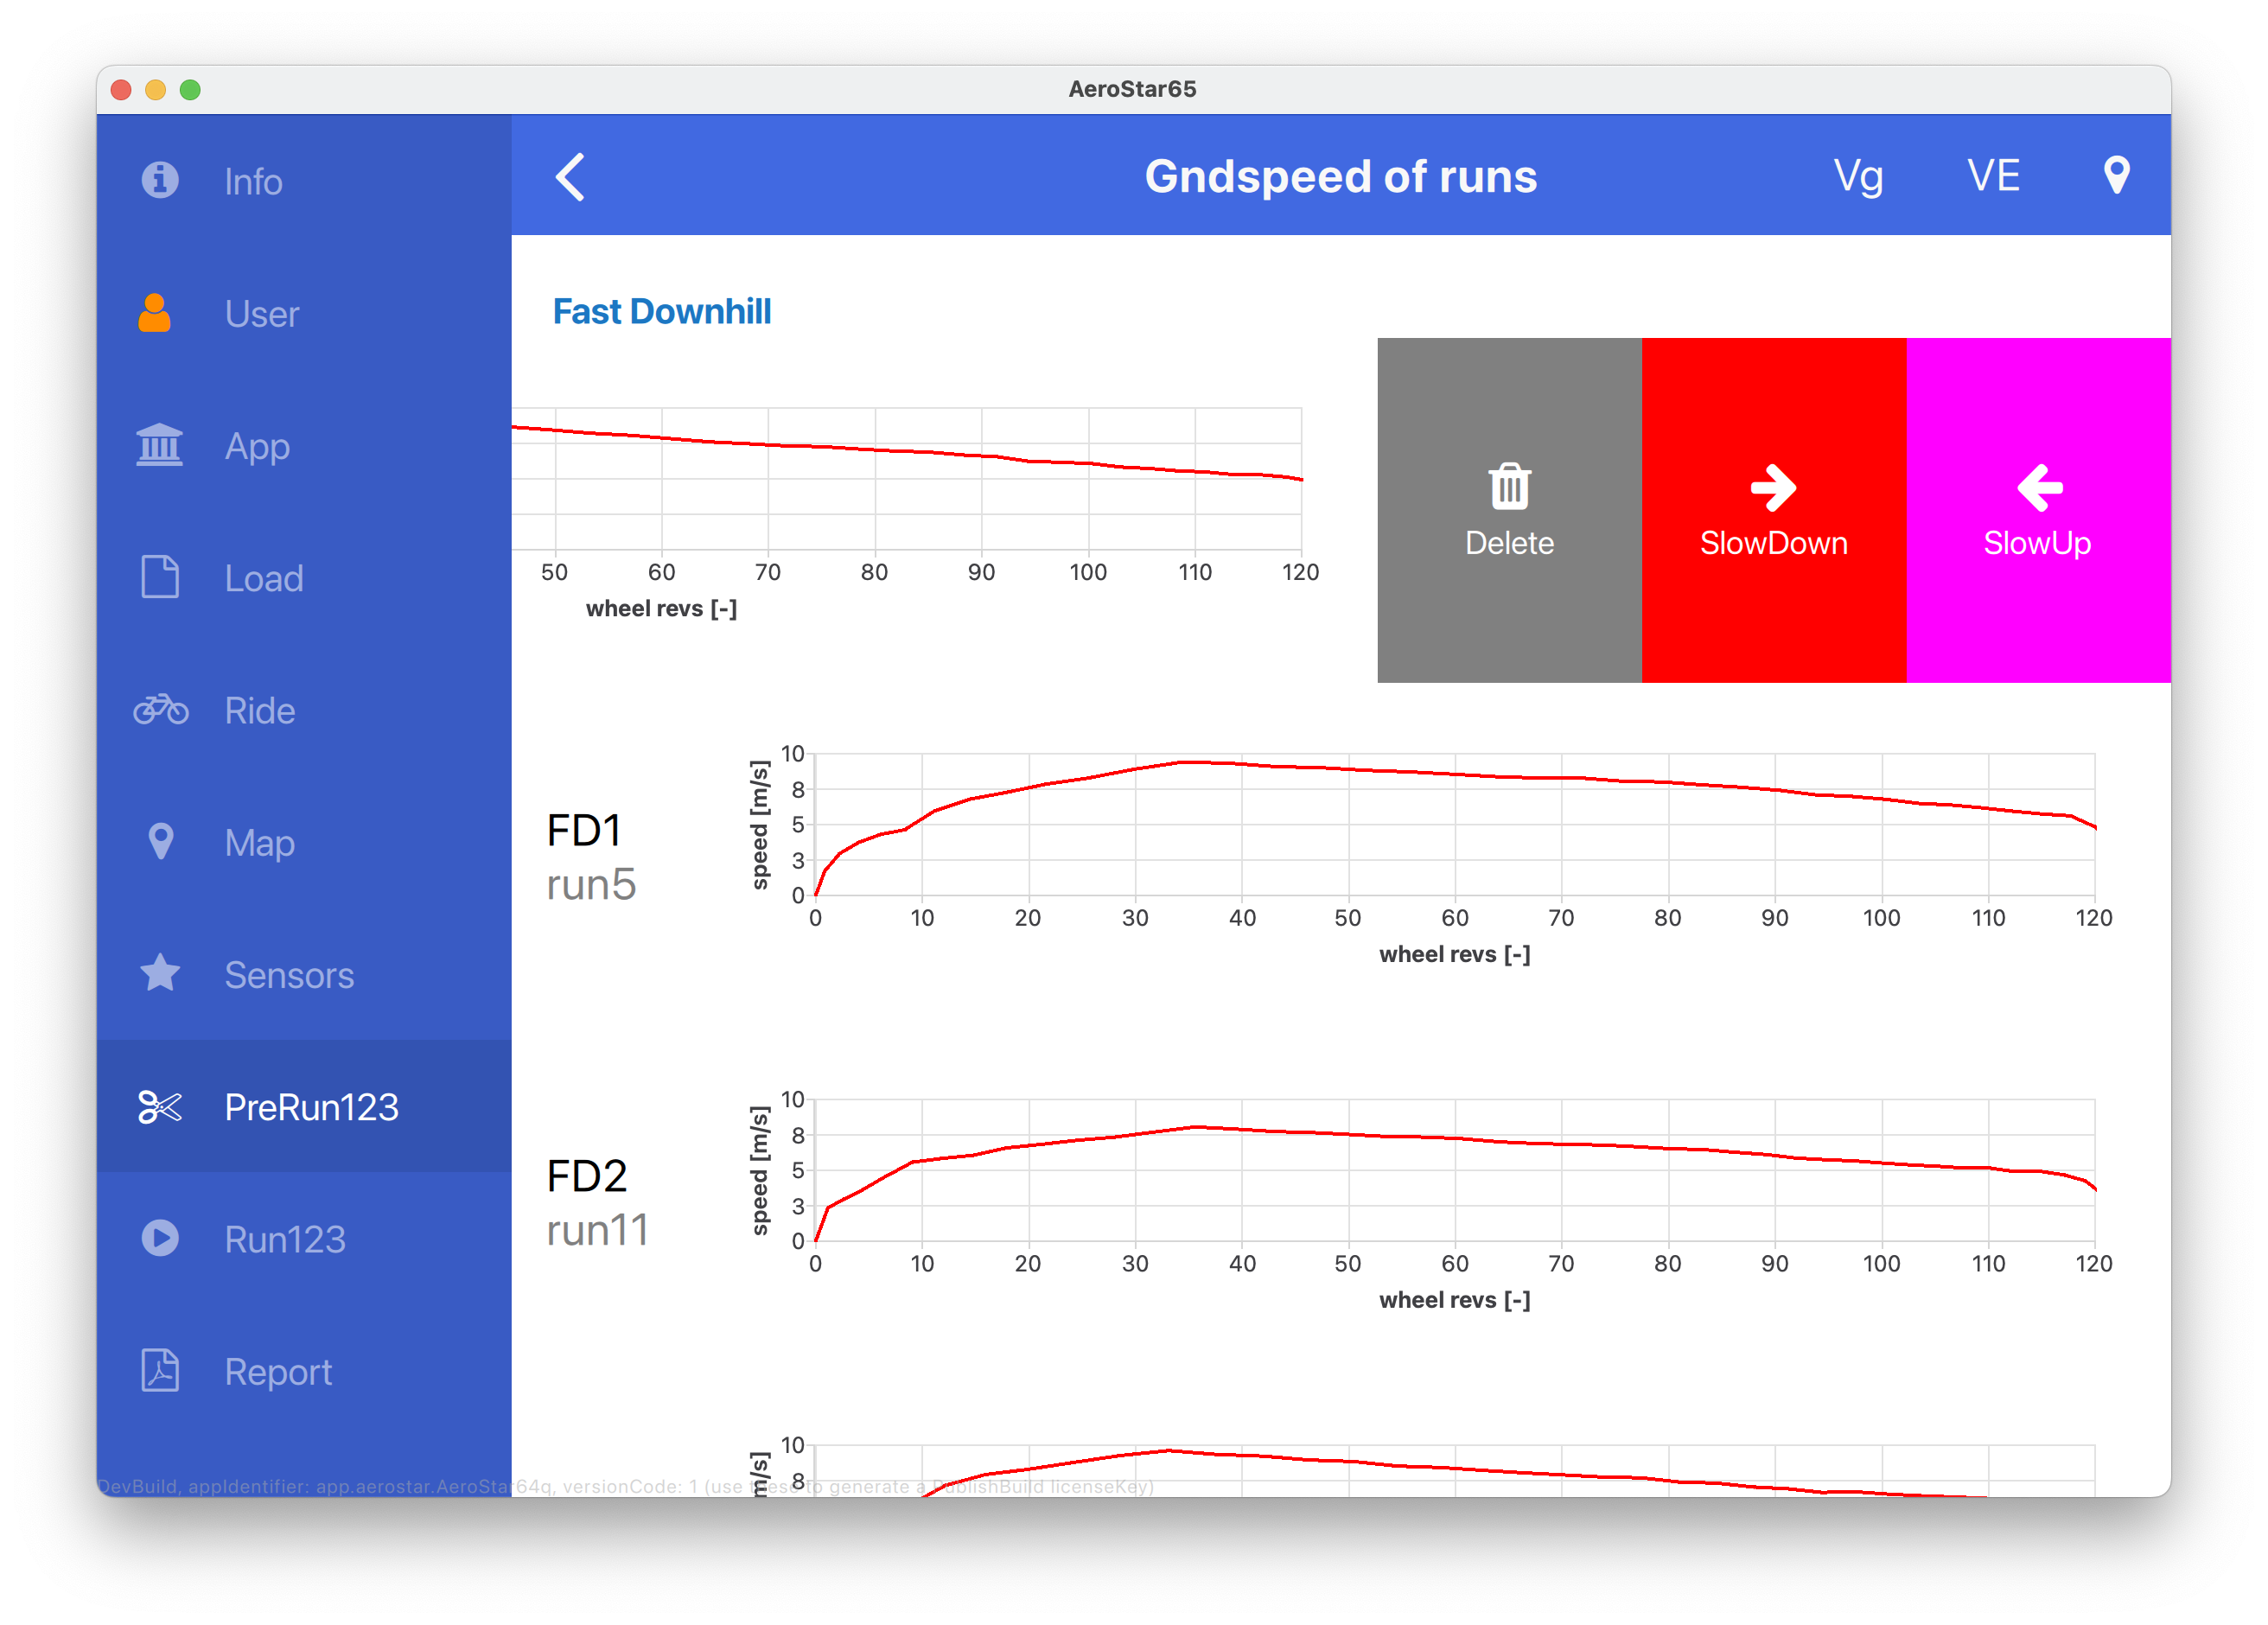The height and width of the screenshot is (1625, 2268).
Task: Select the FD1 run5 row label
Action: pos(590,857)
